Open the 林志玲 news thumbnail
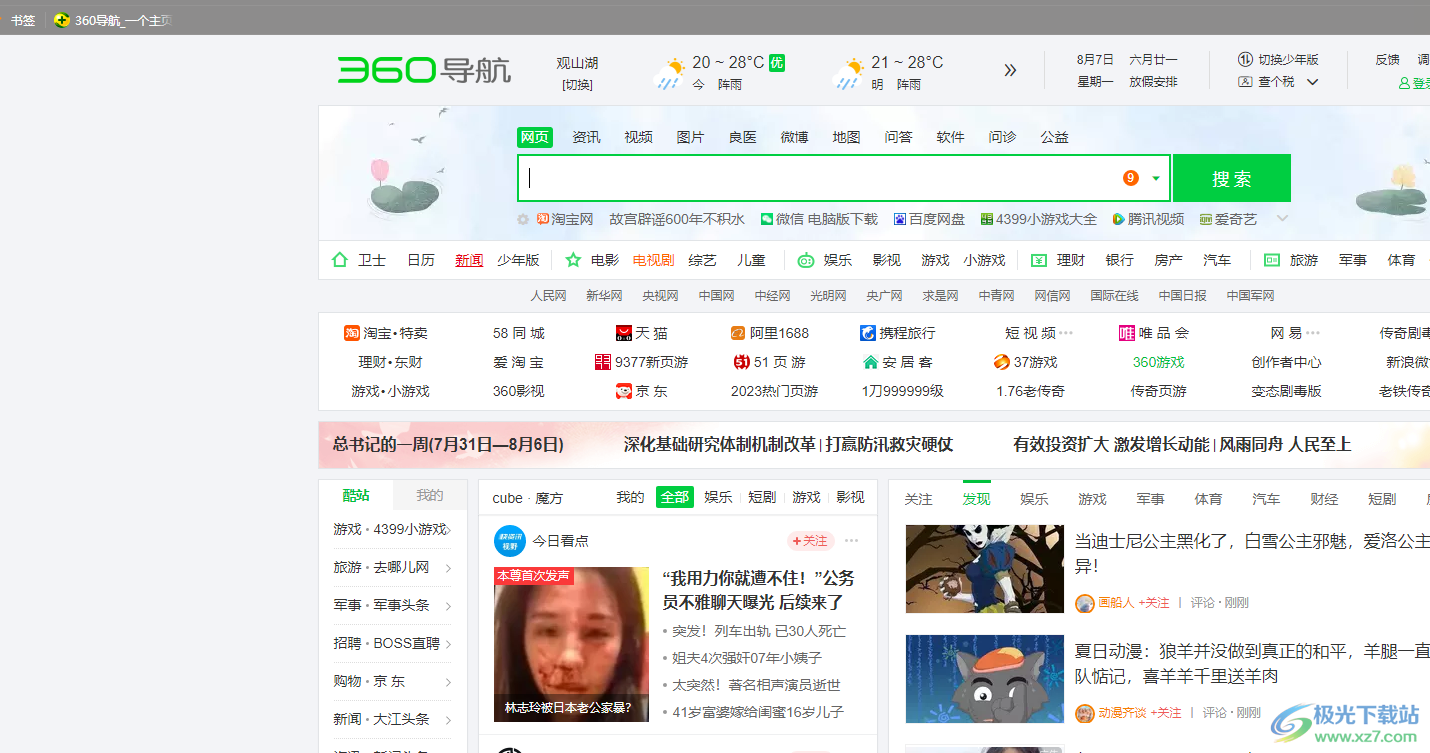 [571, 644]
